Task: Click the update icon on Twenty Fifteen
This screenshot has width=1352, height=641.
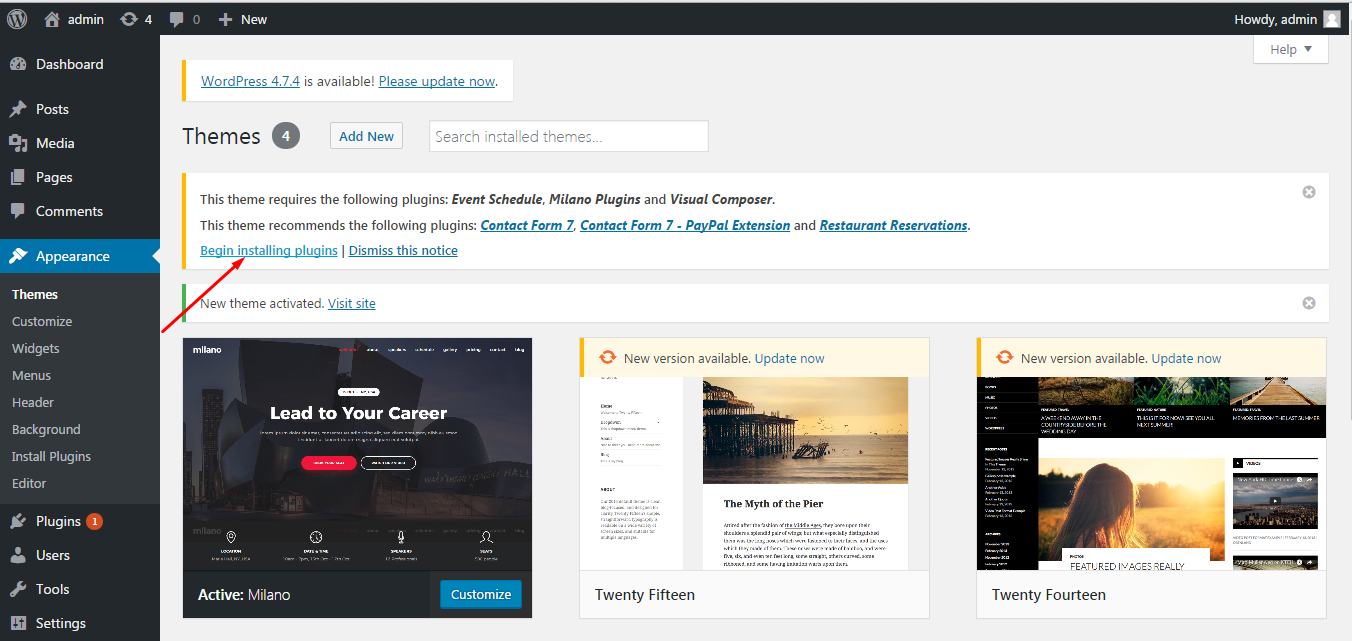Action: pyautogui.click(x=607, y=358)
